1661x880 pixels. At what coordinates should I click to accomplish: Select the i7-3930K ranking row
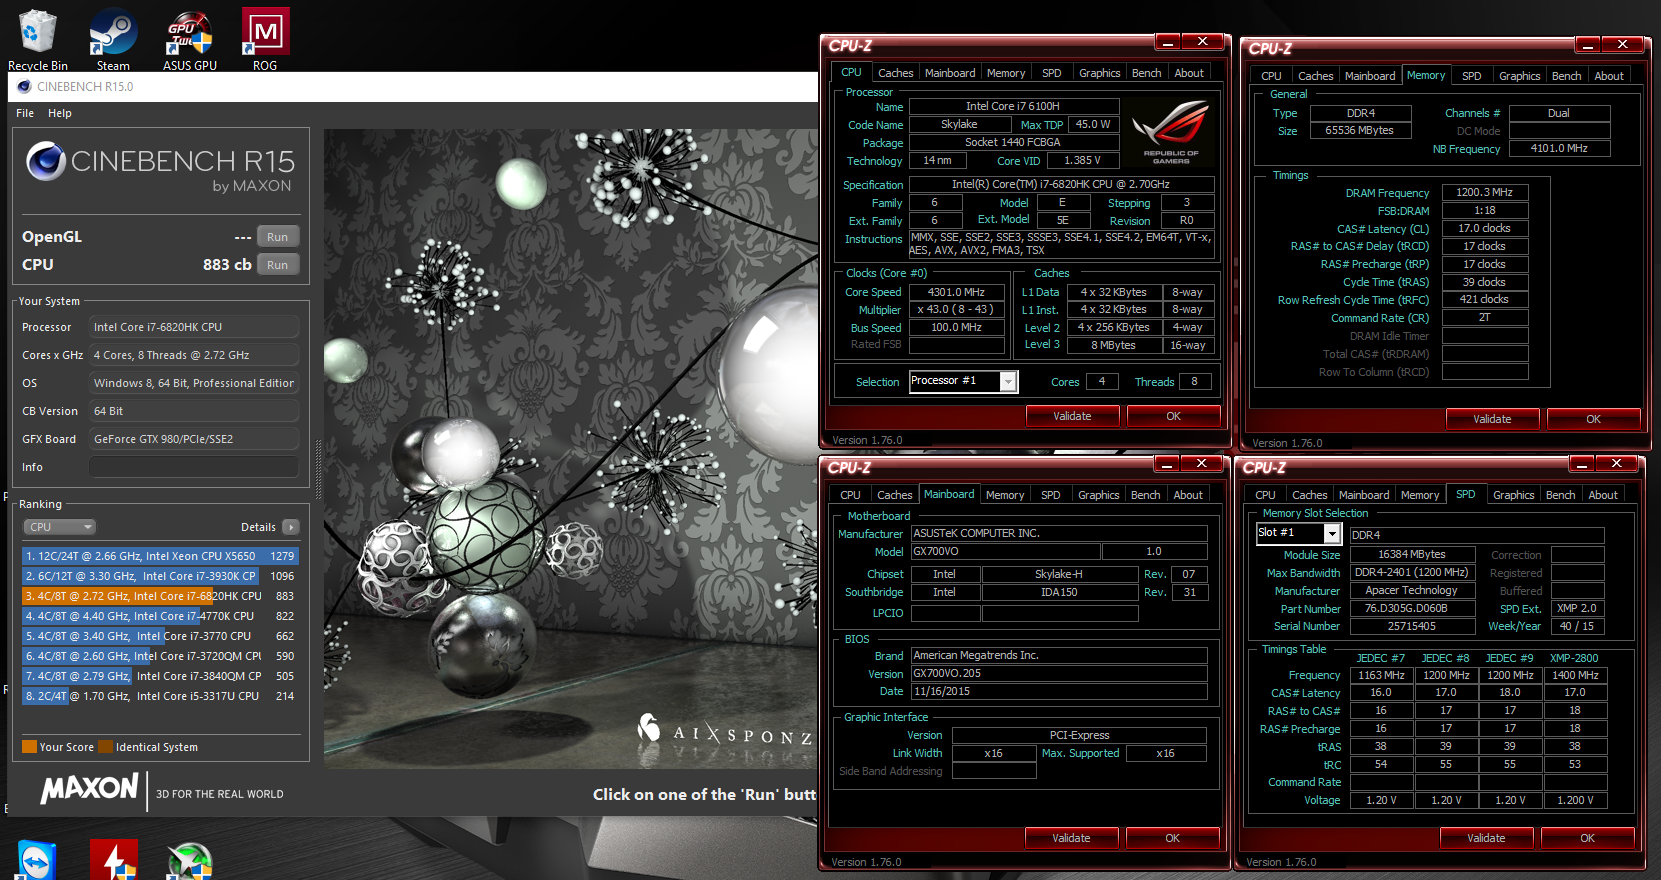(x=160, y=576)
